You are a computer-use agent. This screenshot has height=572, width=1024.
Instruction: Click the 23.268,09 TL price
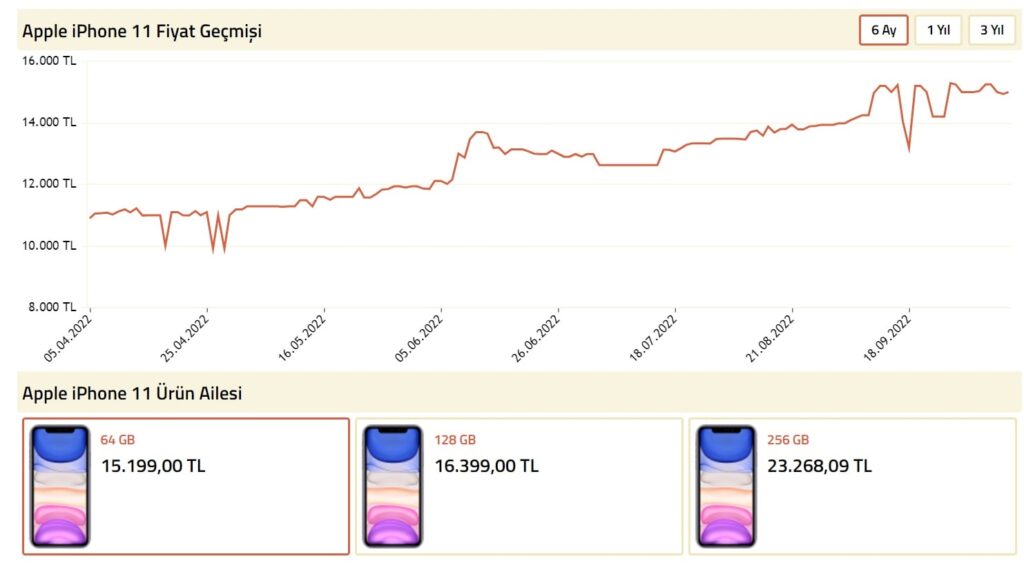coord(820,466)
